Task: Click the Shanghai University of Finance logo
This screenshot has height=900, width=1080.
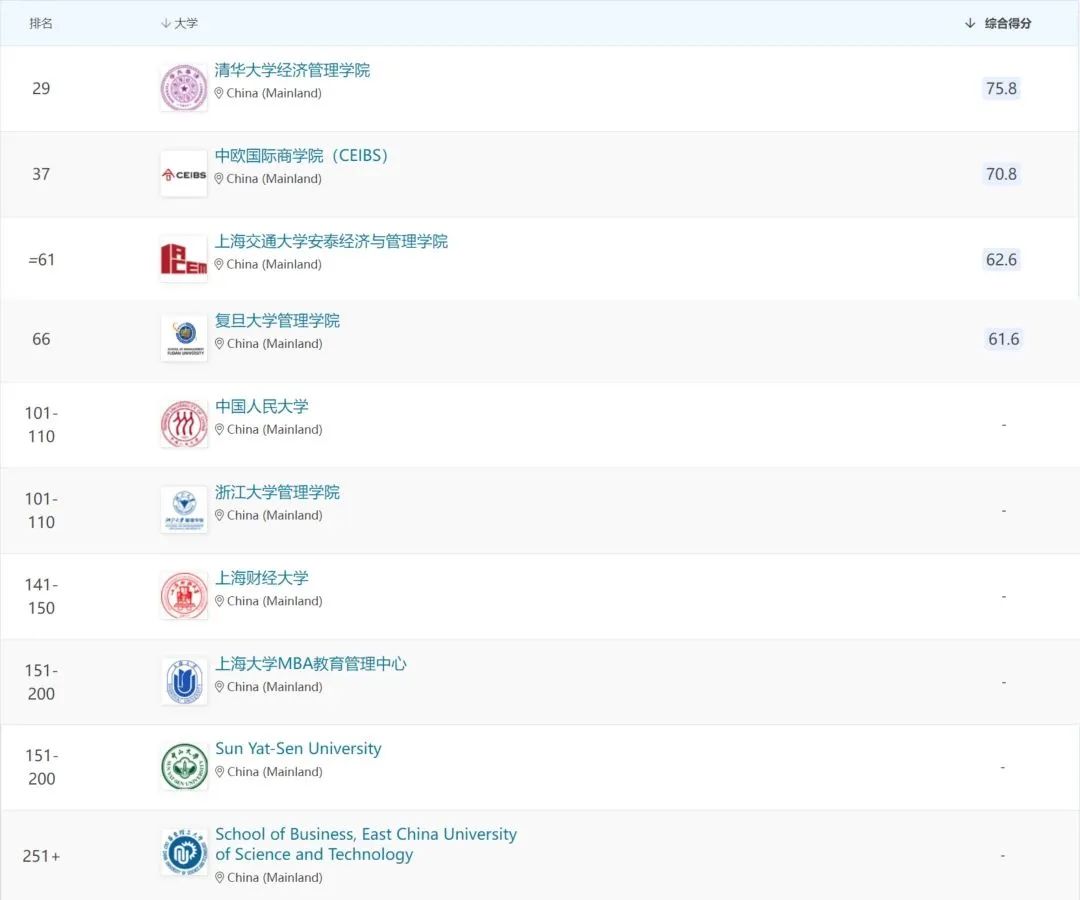Action: (x=184, y=596)
